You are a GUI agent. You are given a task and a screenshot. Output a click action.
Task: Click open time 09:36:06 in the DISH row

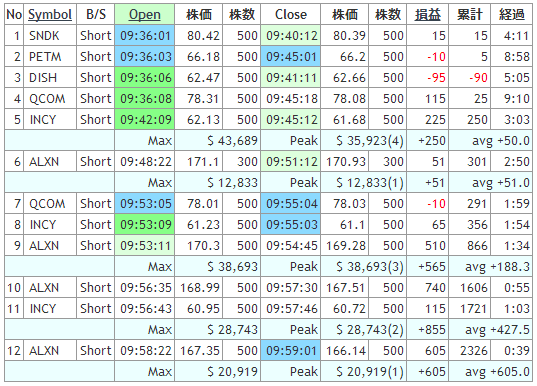(x=145, y=78)
